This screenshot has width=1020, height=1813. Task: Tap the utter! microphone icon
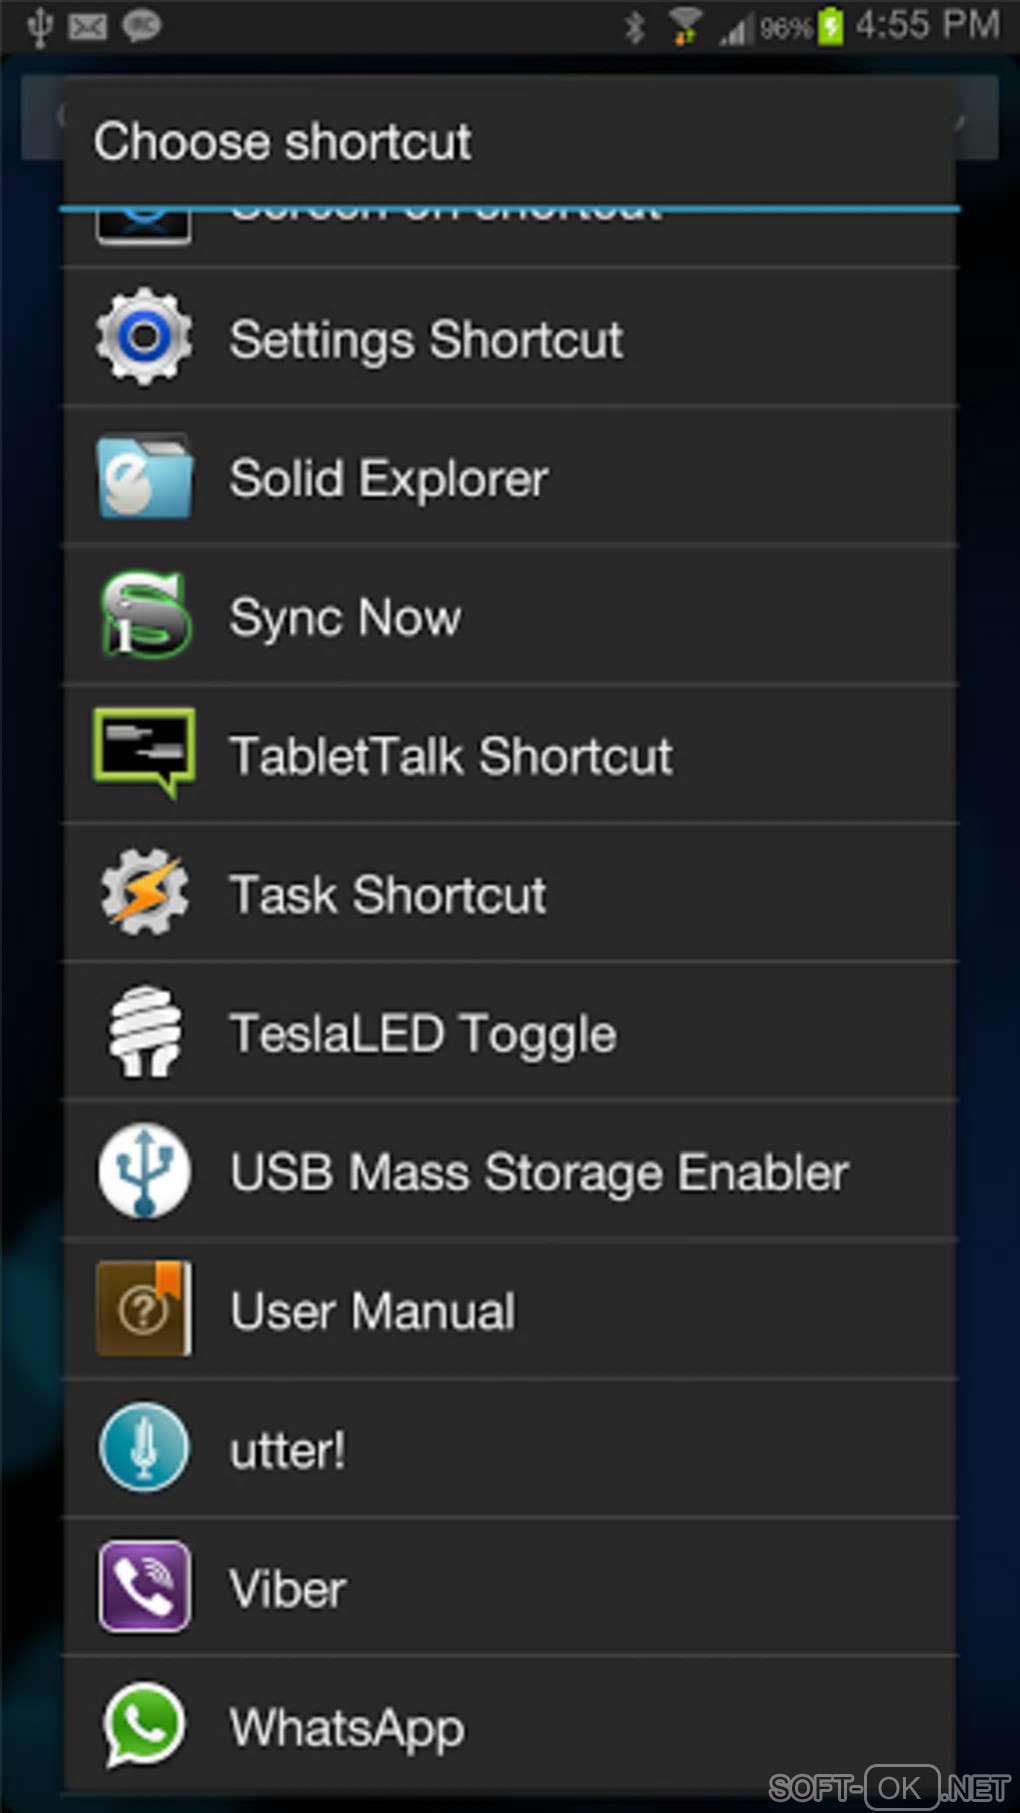[144, 1448]
